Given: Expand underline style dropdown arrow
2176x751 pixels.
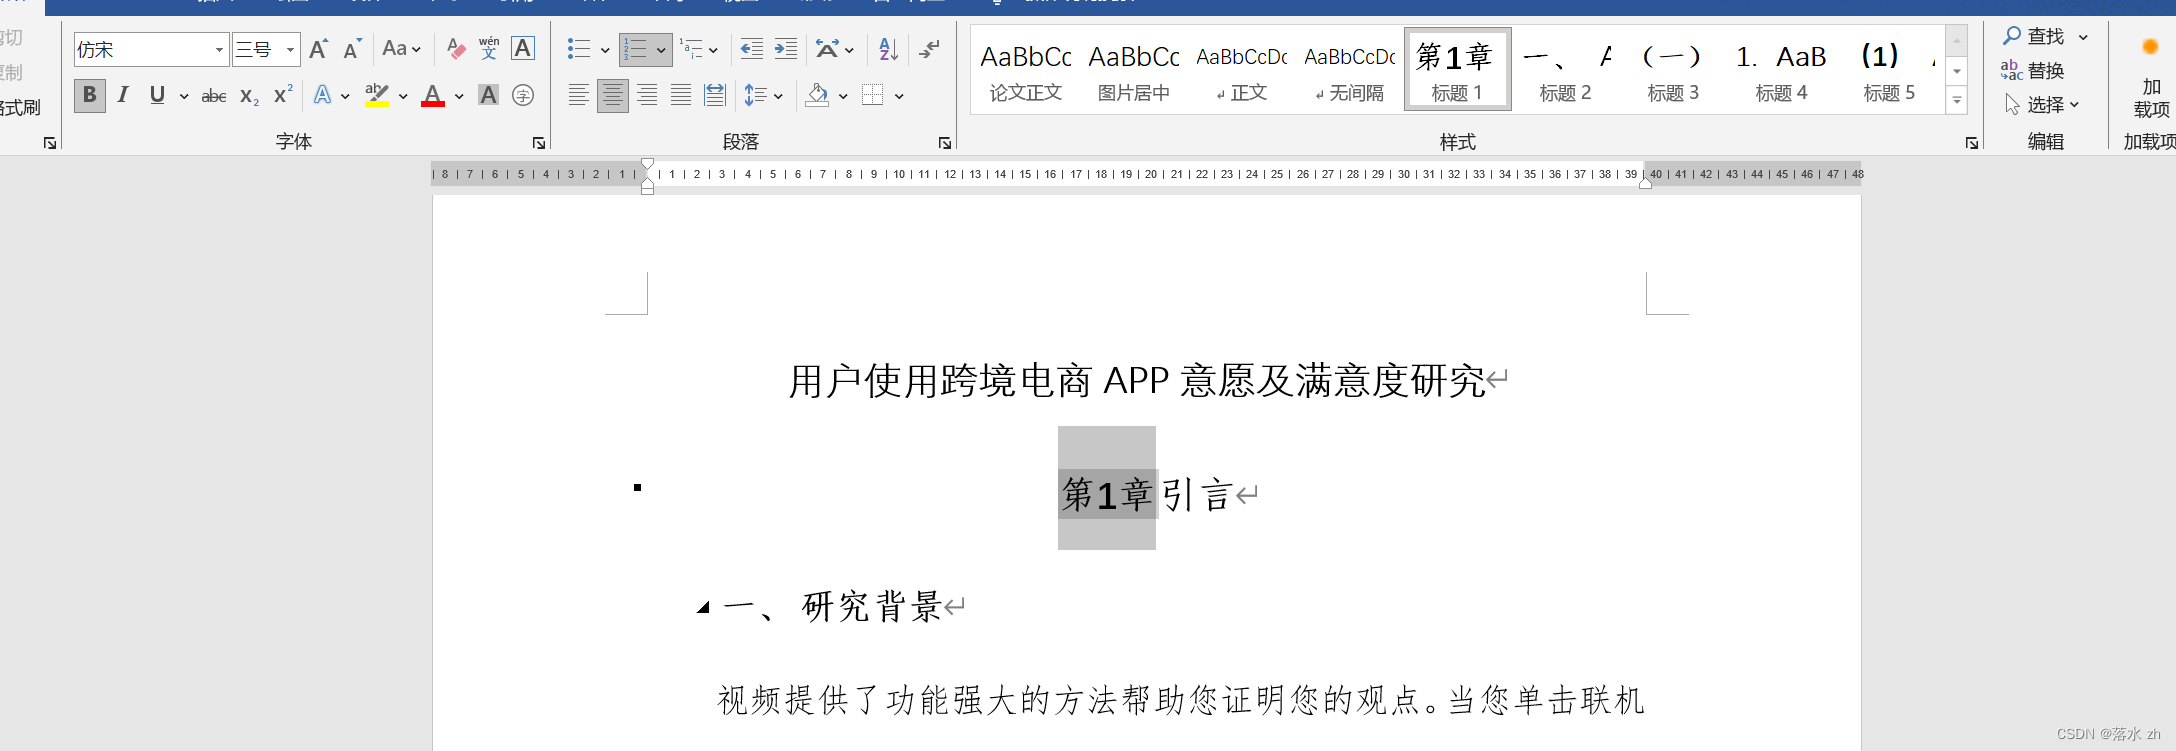Looking at the screenshot, I should tap(184, 97).
